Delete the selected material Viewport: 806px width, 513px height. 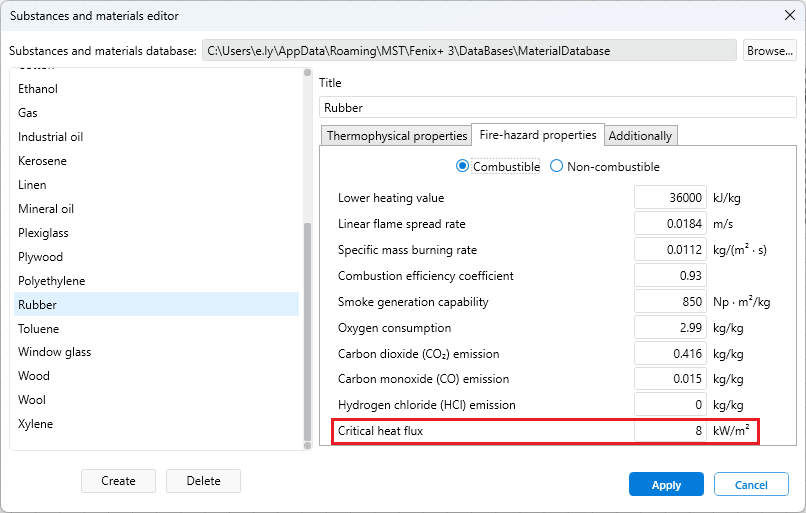pos(203,481)
